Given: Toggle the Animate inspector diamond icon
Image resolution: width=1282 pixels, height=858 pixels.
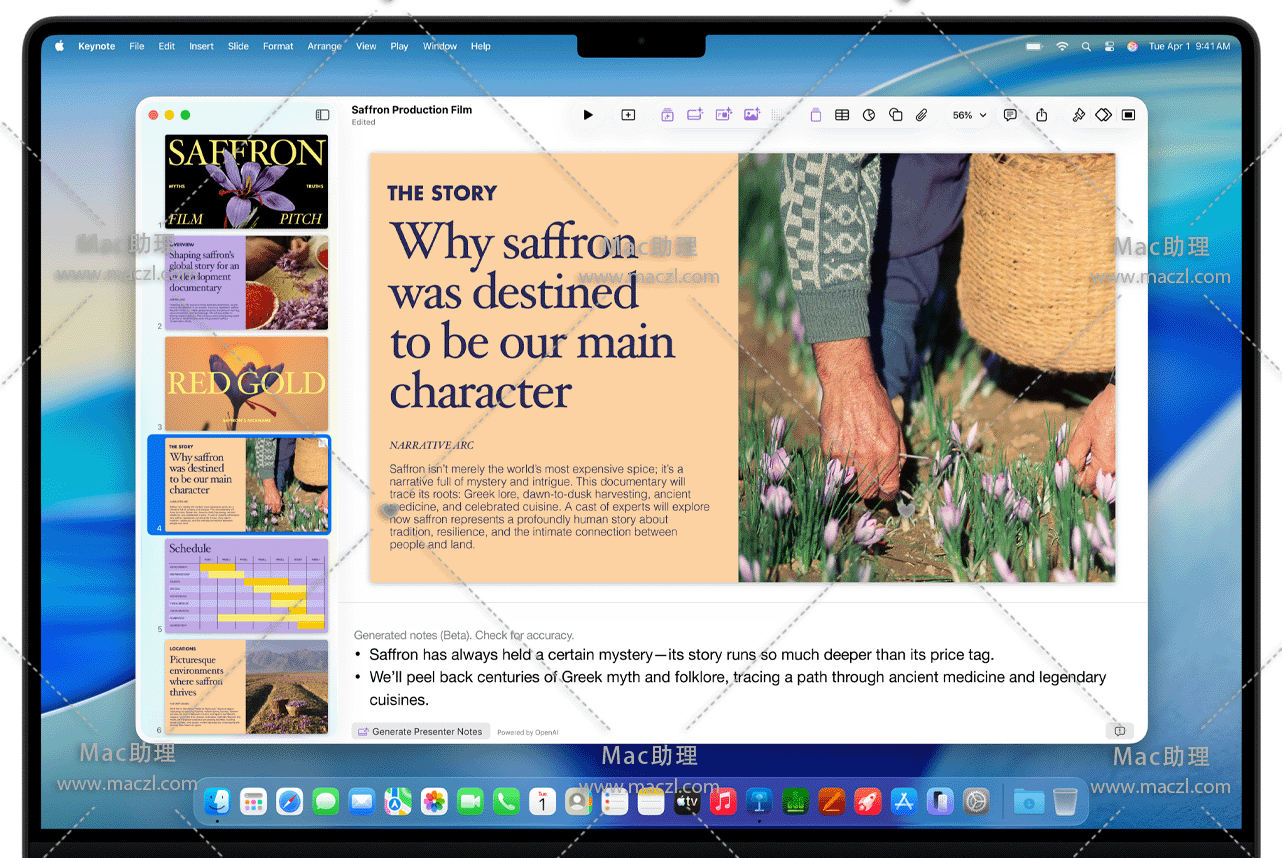Looking at the screenshot, I should click(x=1103, y=115).
